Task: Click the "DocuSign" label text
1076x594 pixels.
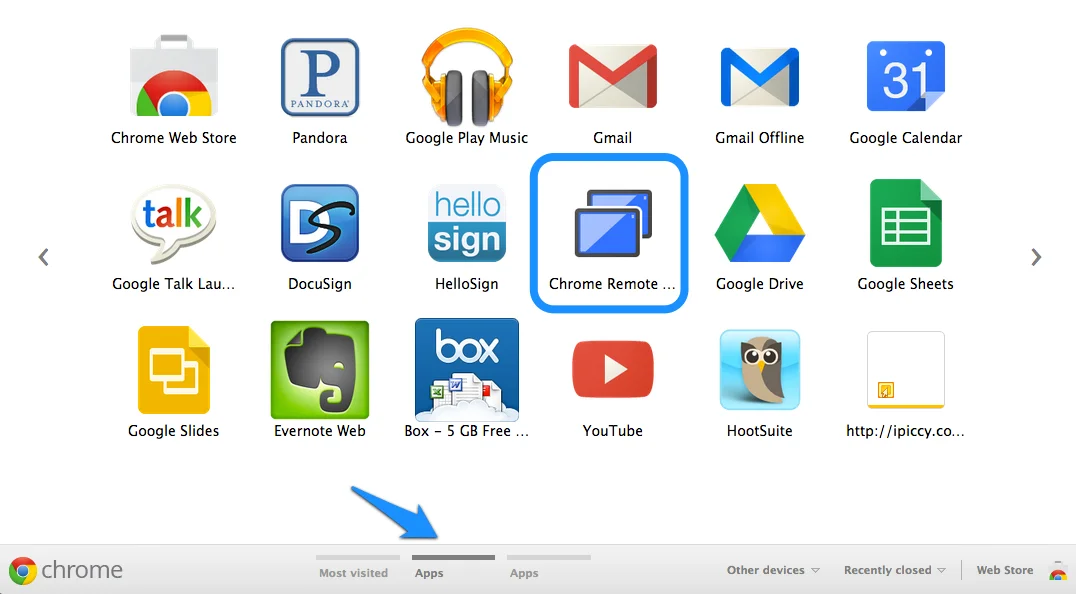Action: pos(320,284)
